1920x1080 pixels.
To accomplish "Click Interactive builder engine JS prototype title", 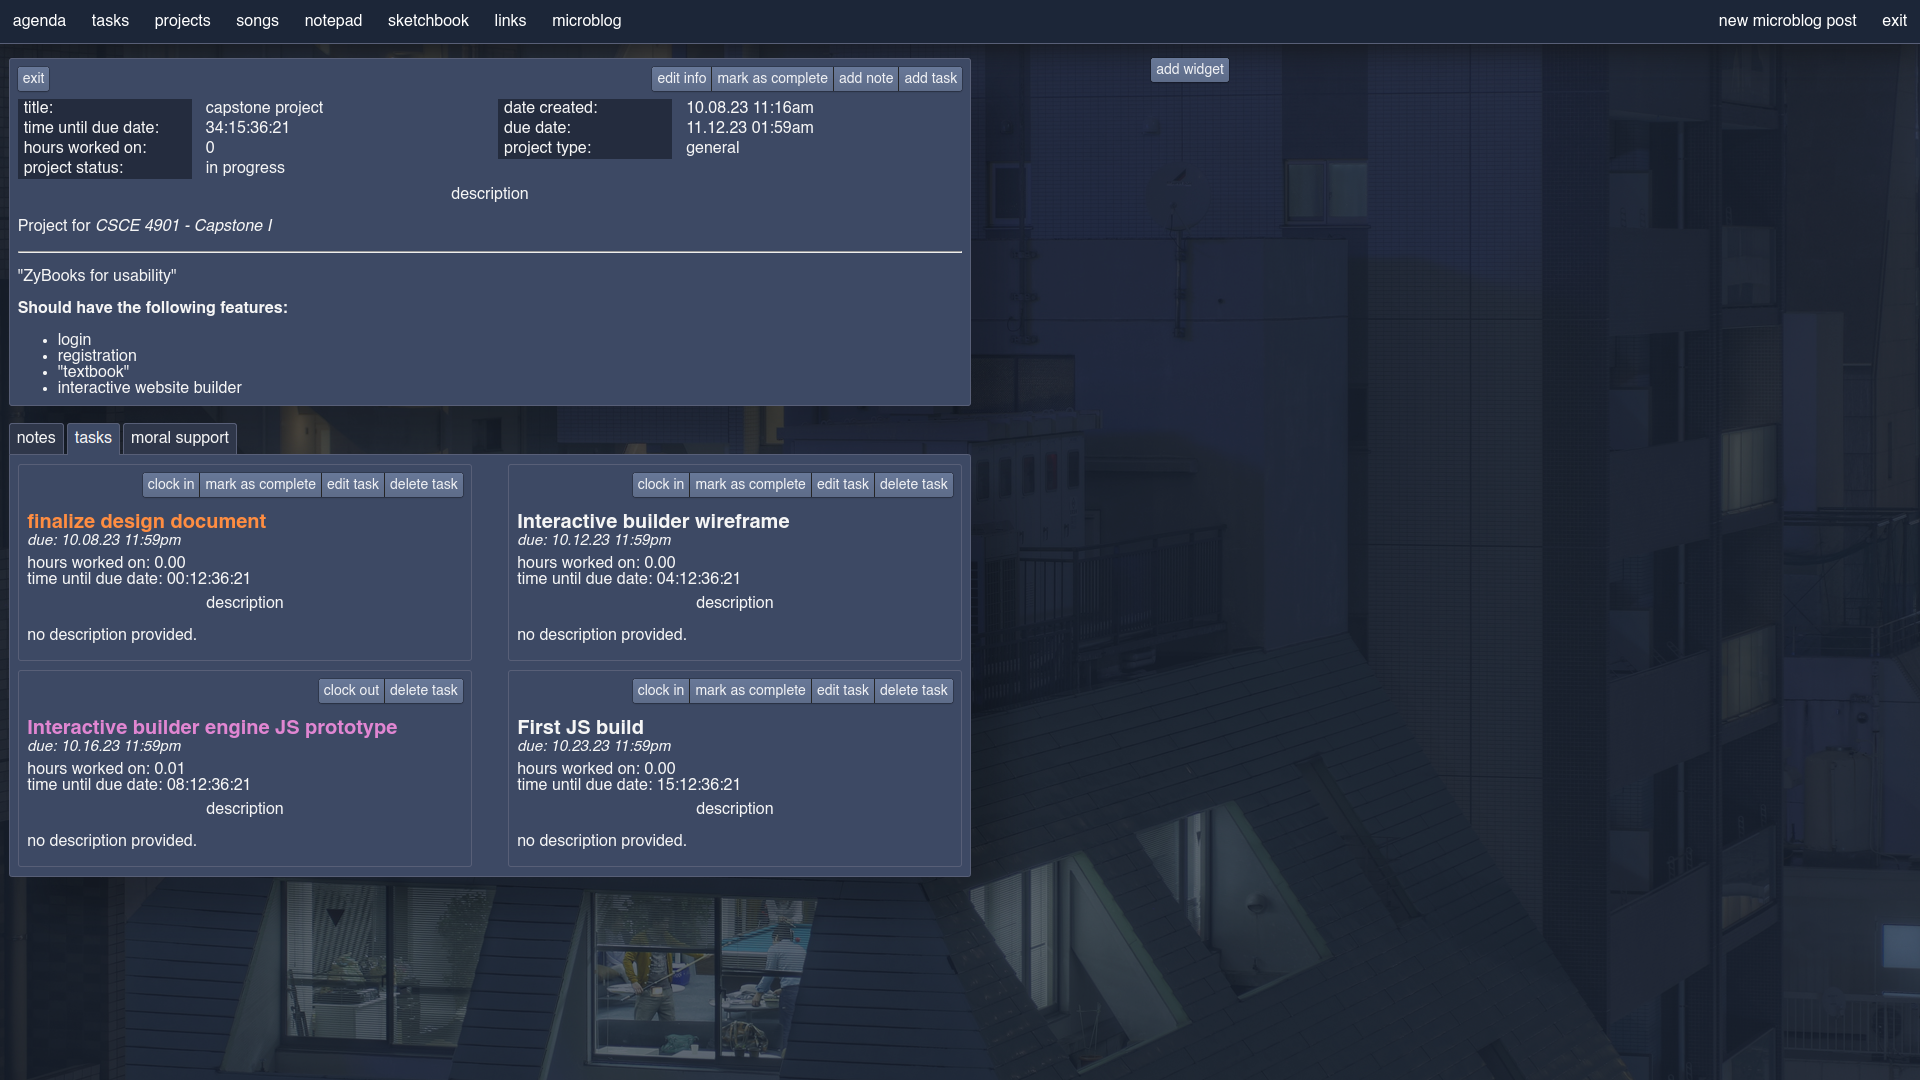I will (212, 727).
